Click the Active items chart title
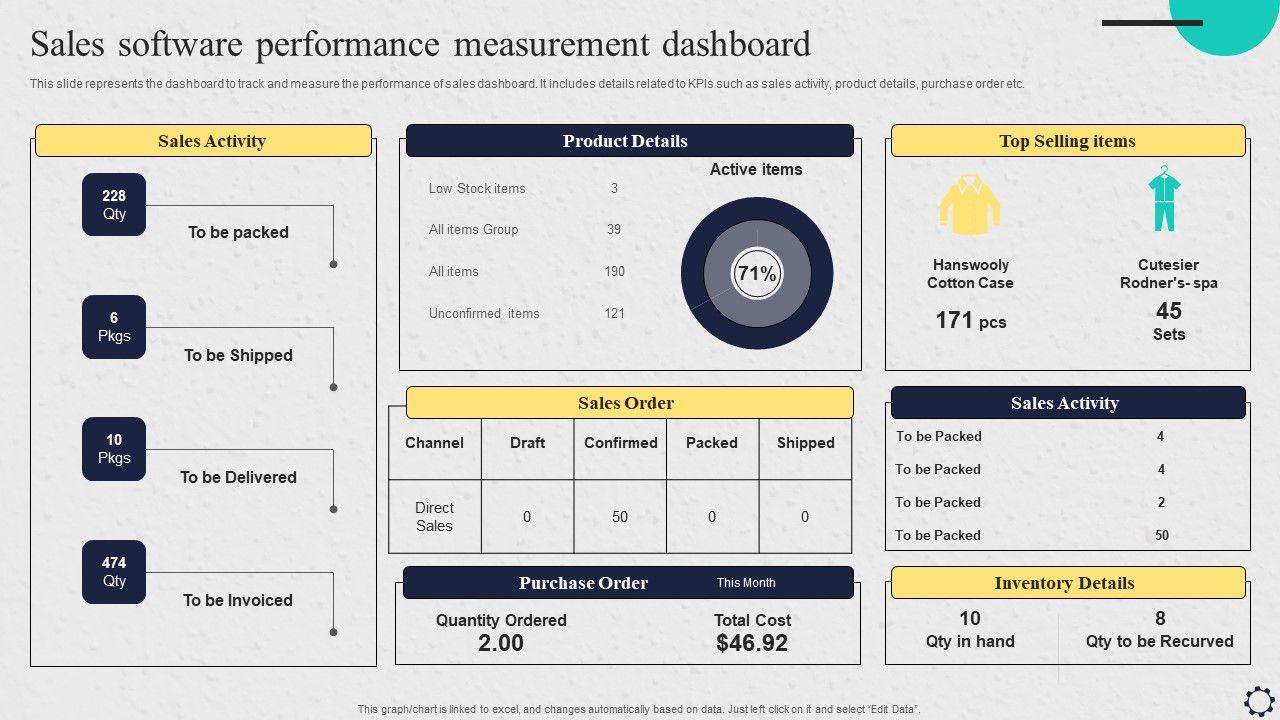Viewport: 1280px width, 720px height. click(x=756, y=169)
